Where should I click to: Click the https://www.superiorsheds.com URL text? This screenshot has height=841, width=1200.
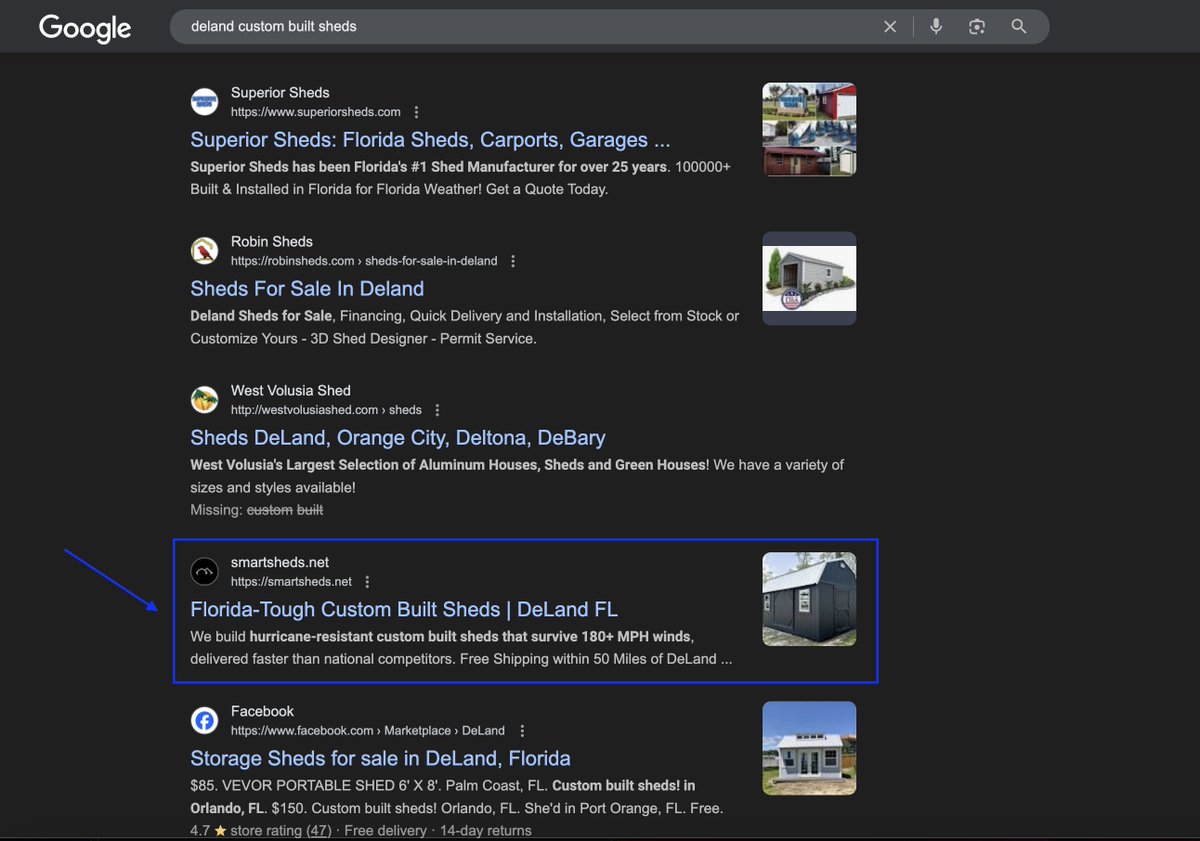point(316,112)
